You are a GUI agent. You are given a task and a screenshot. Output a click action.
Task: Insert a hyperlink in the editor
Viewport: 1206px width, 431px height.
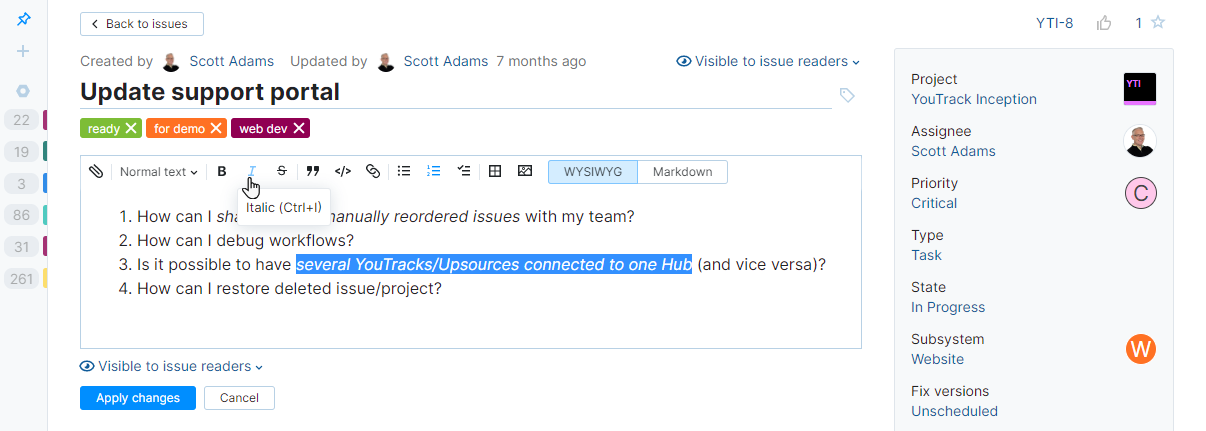[x=373, y=172]
